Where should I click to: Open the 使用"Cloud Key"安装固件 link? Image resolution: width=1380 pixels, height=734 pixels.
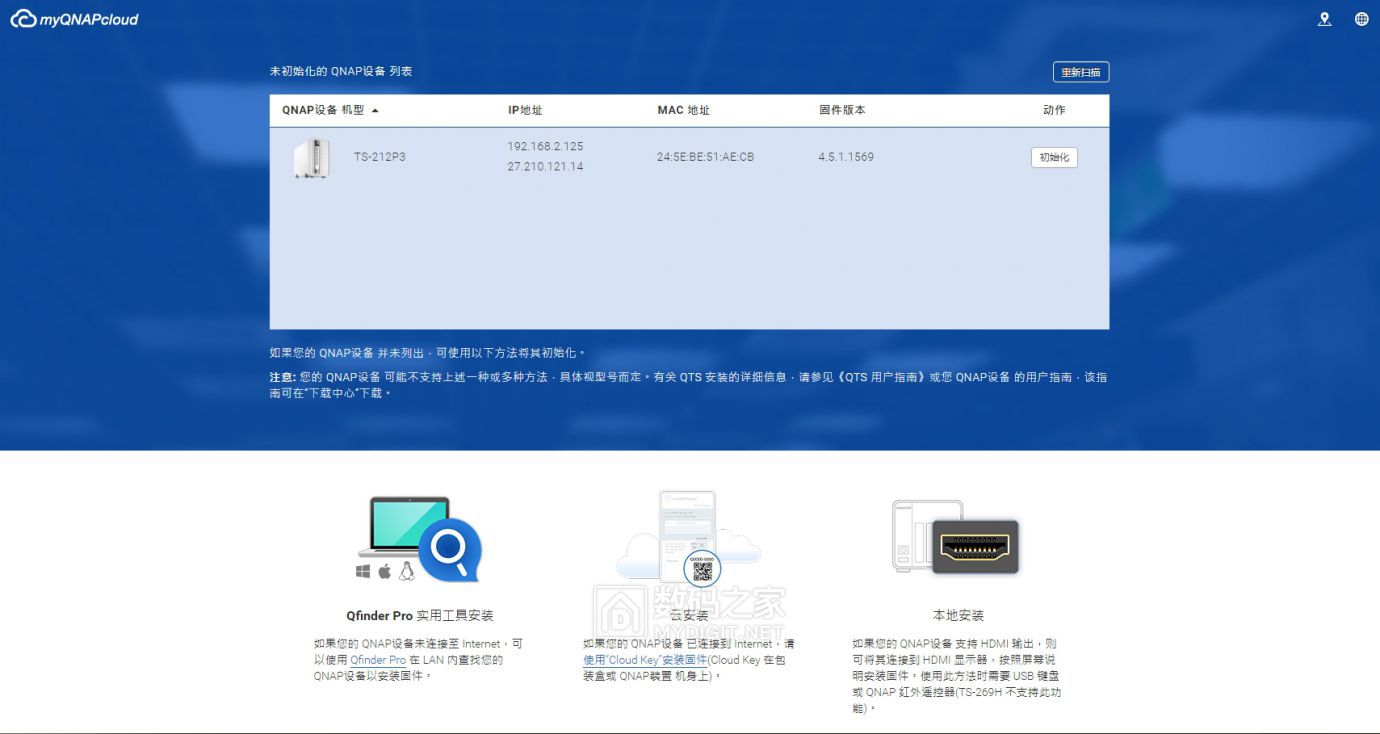[x=645, y=660]
